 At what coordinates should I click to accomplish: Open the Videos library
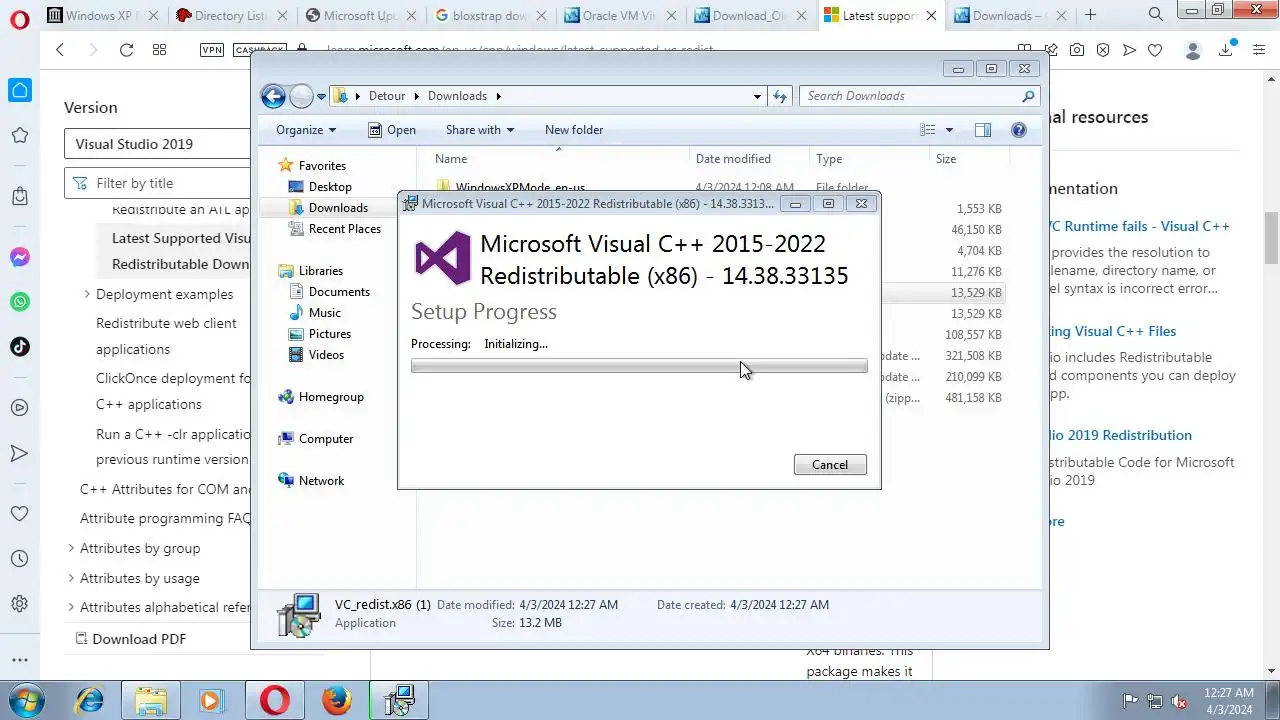316,355
